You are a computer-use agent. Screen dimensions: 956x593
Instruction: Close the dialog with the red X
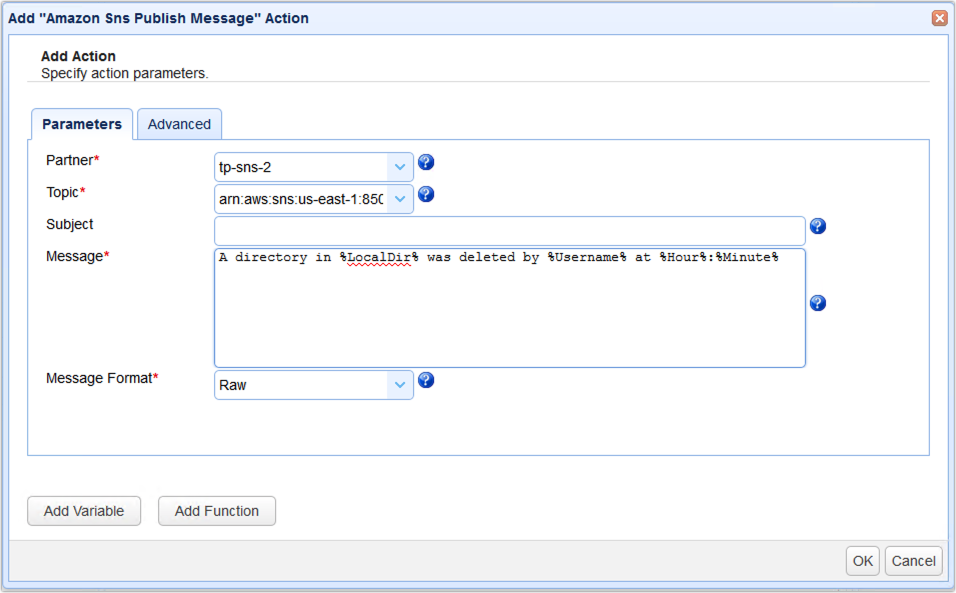coord(939,18)
